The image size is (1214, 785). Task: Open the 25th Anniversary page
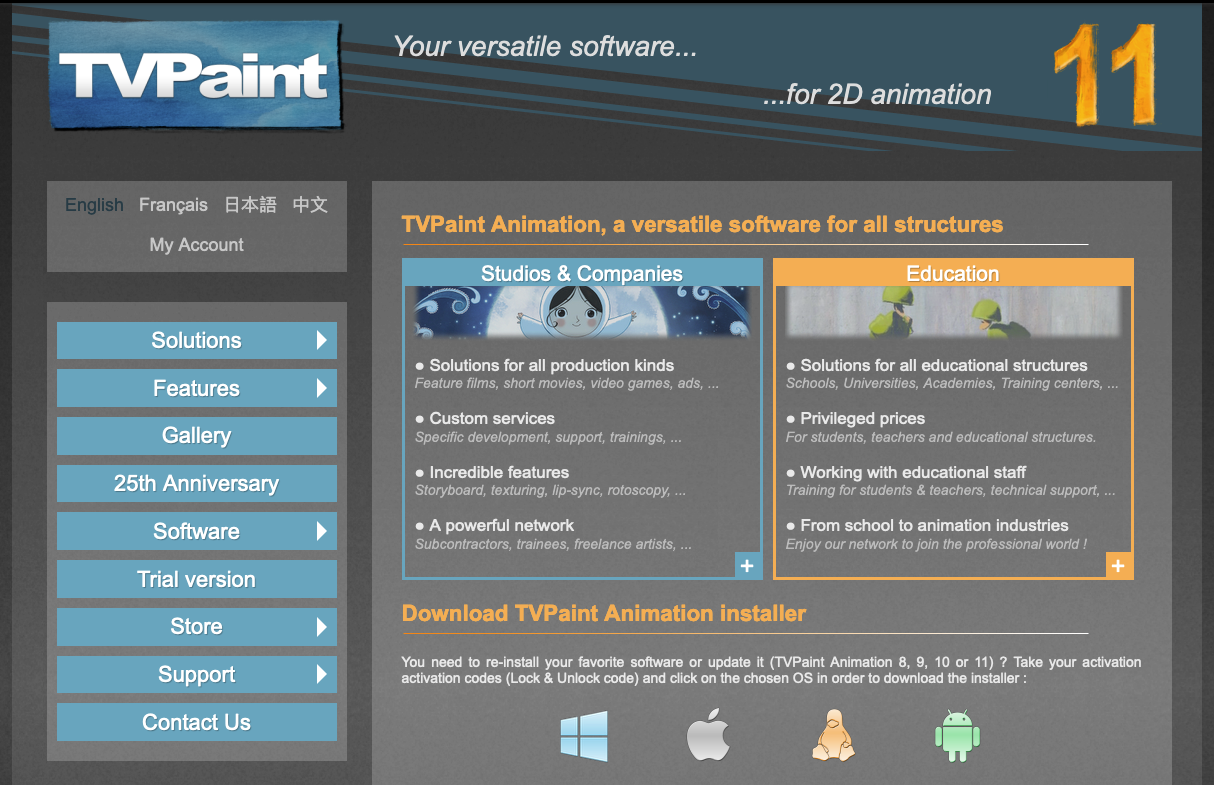click(197, 483)
